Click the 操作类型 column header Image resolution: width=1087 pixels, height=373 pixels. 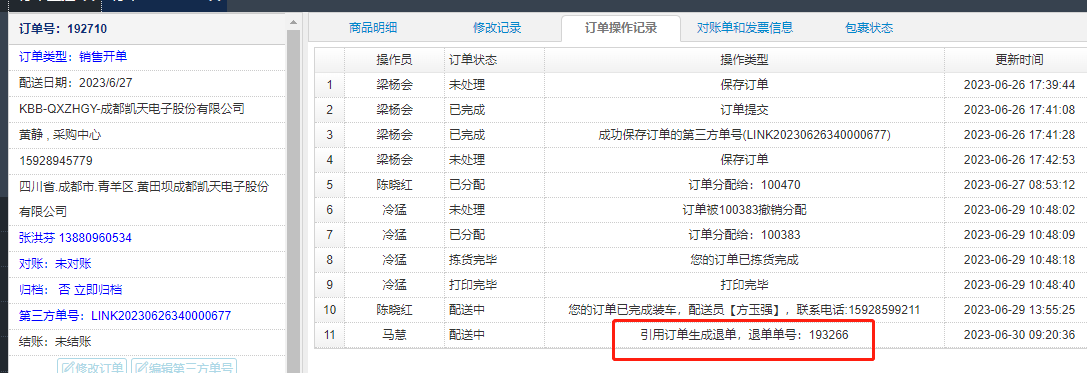coord(744,60)
